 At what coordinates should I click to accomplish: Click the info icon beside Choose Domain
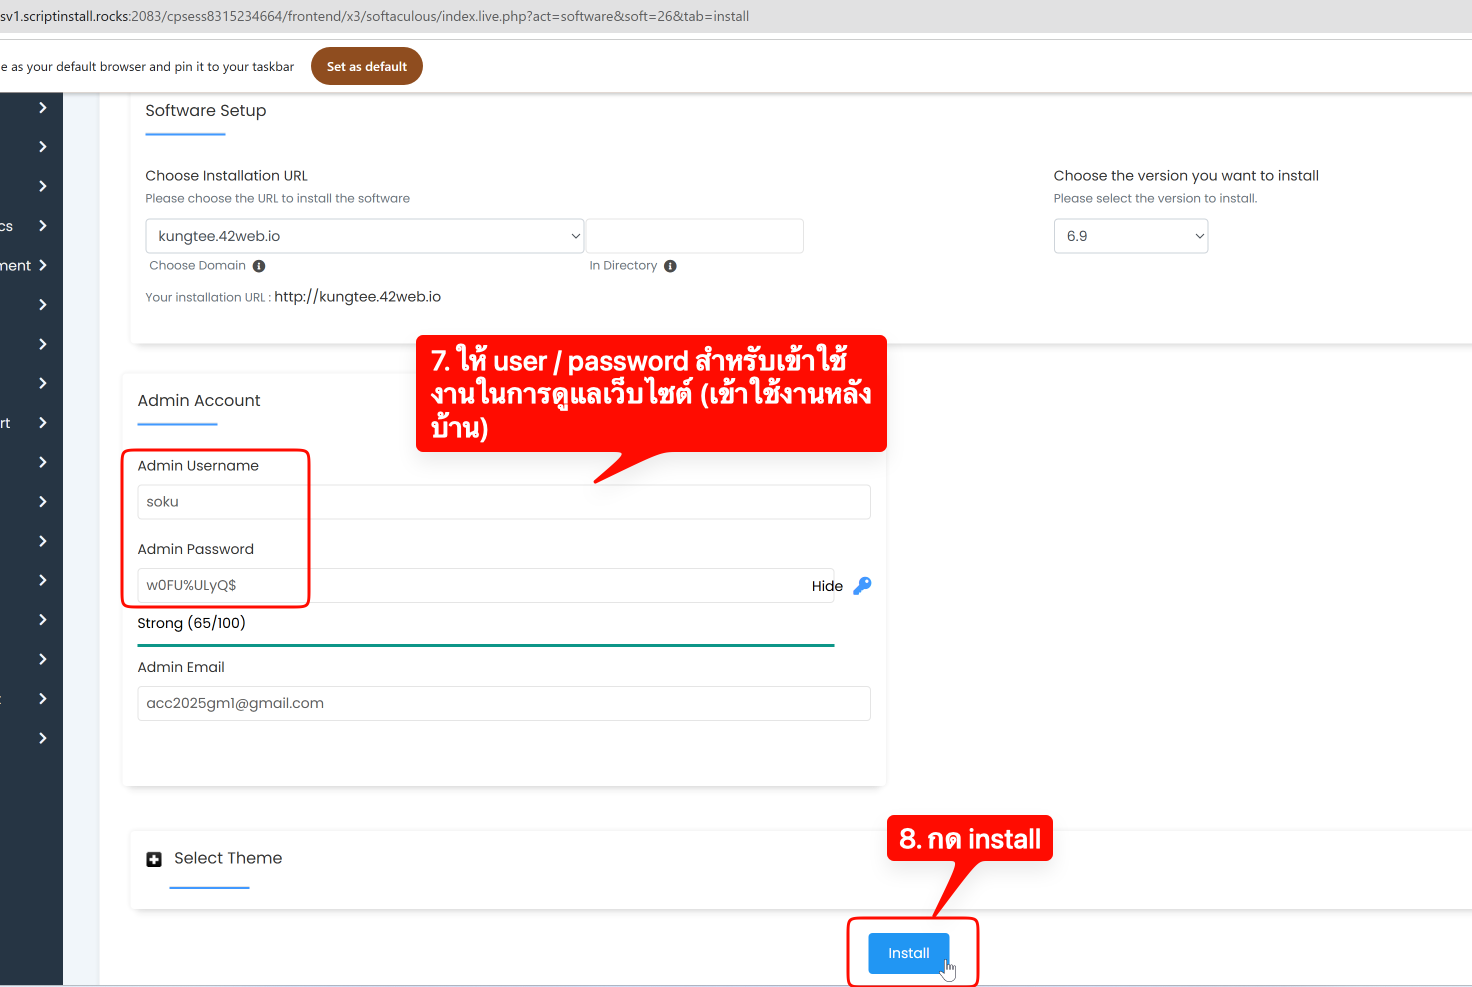click(x=259, y=266)
